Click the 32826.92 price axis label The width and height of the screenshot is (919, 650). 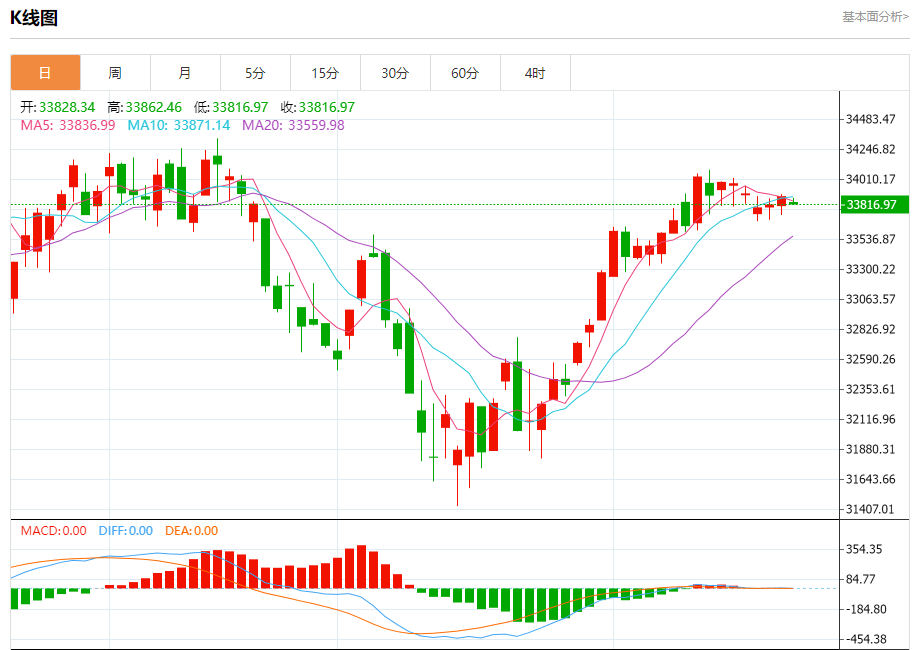(870, 329)
